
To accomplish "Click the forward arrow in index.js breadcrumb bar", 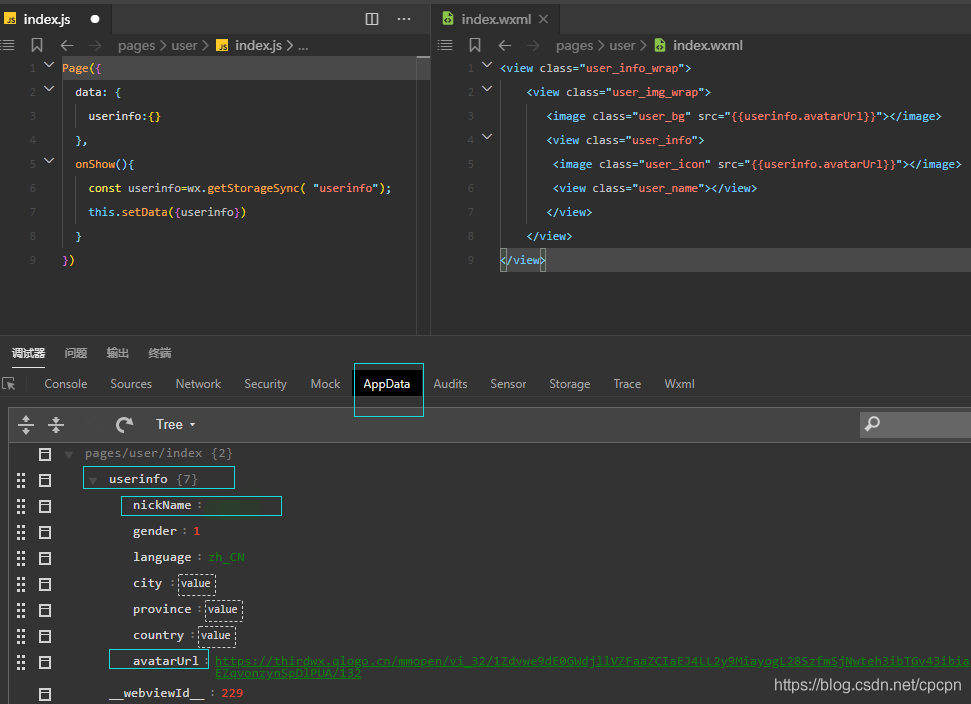I will coord(95,45).
